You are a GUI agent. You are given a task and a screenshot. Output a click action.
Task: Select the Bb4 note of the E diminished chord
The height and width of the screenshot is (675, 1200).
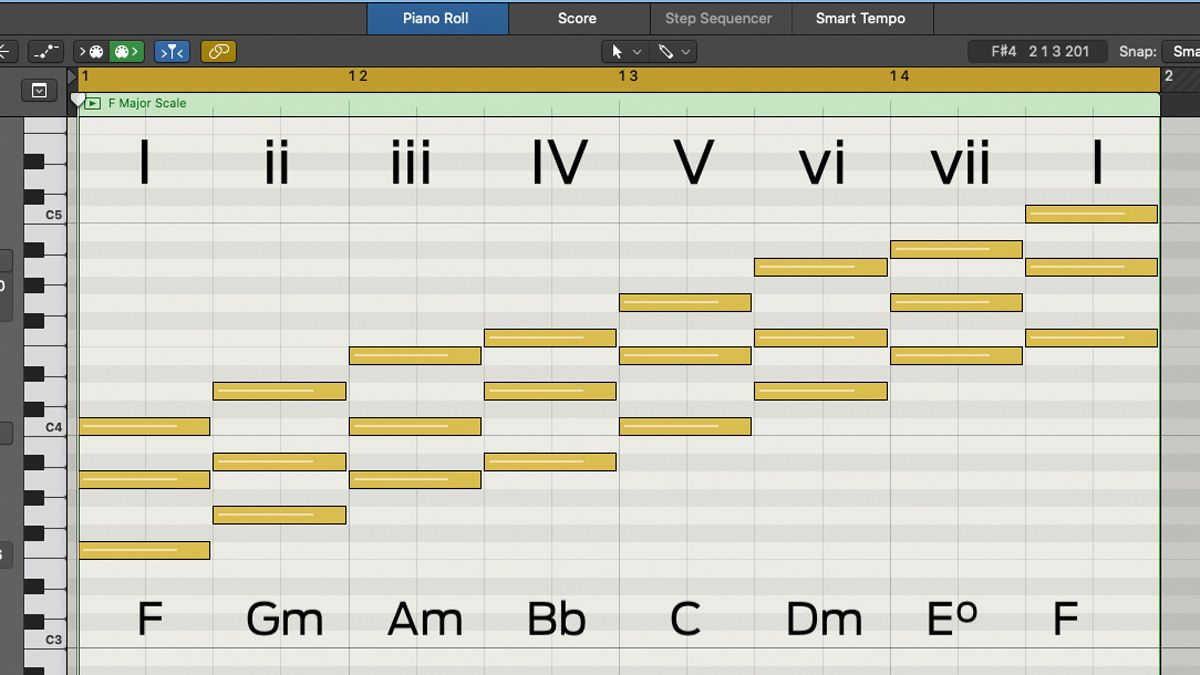[x=956, y=249]
